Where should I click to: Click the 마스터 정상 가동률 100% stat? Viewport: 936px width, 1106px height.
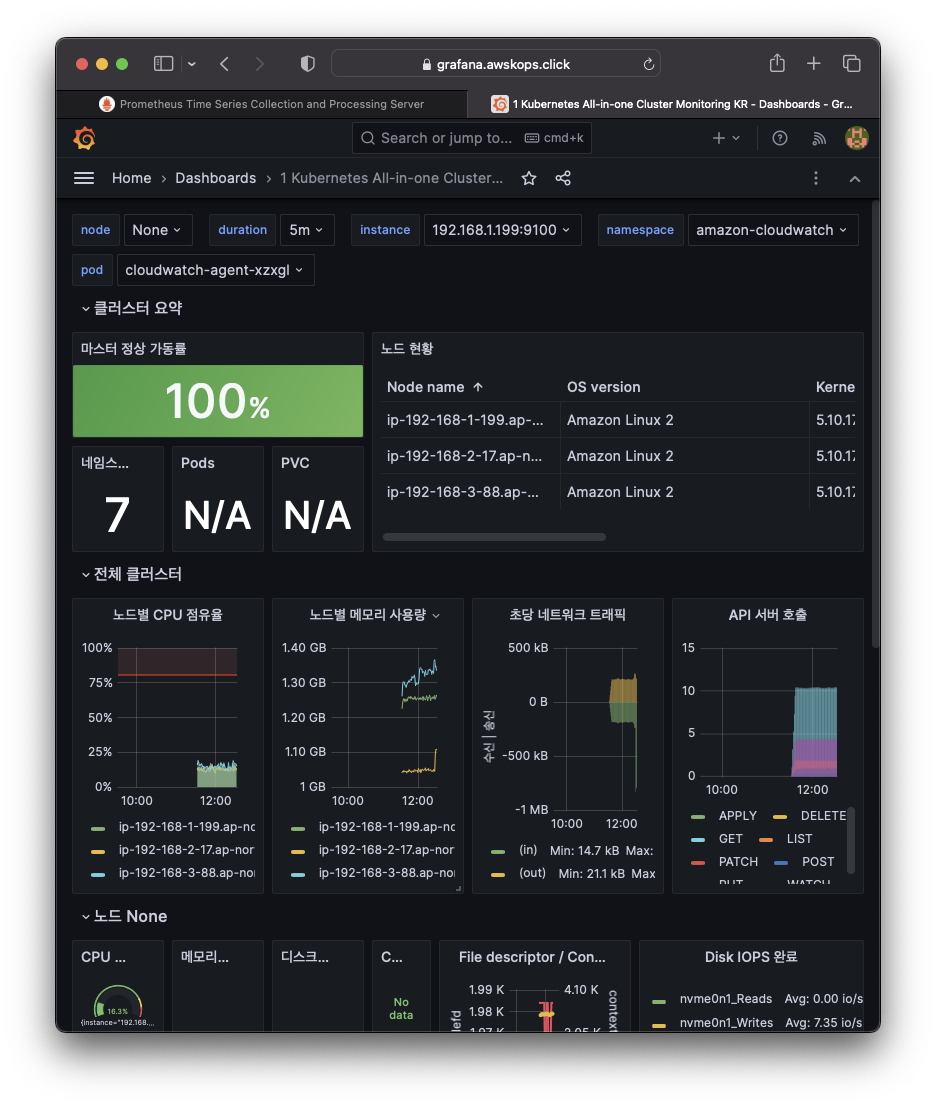point(218,401)
